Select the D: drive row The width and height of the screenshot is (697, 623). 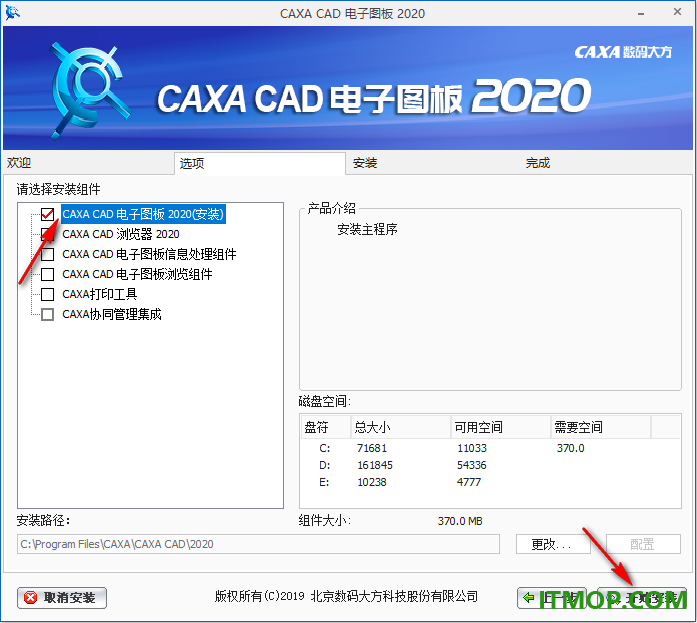pos(490,465)
